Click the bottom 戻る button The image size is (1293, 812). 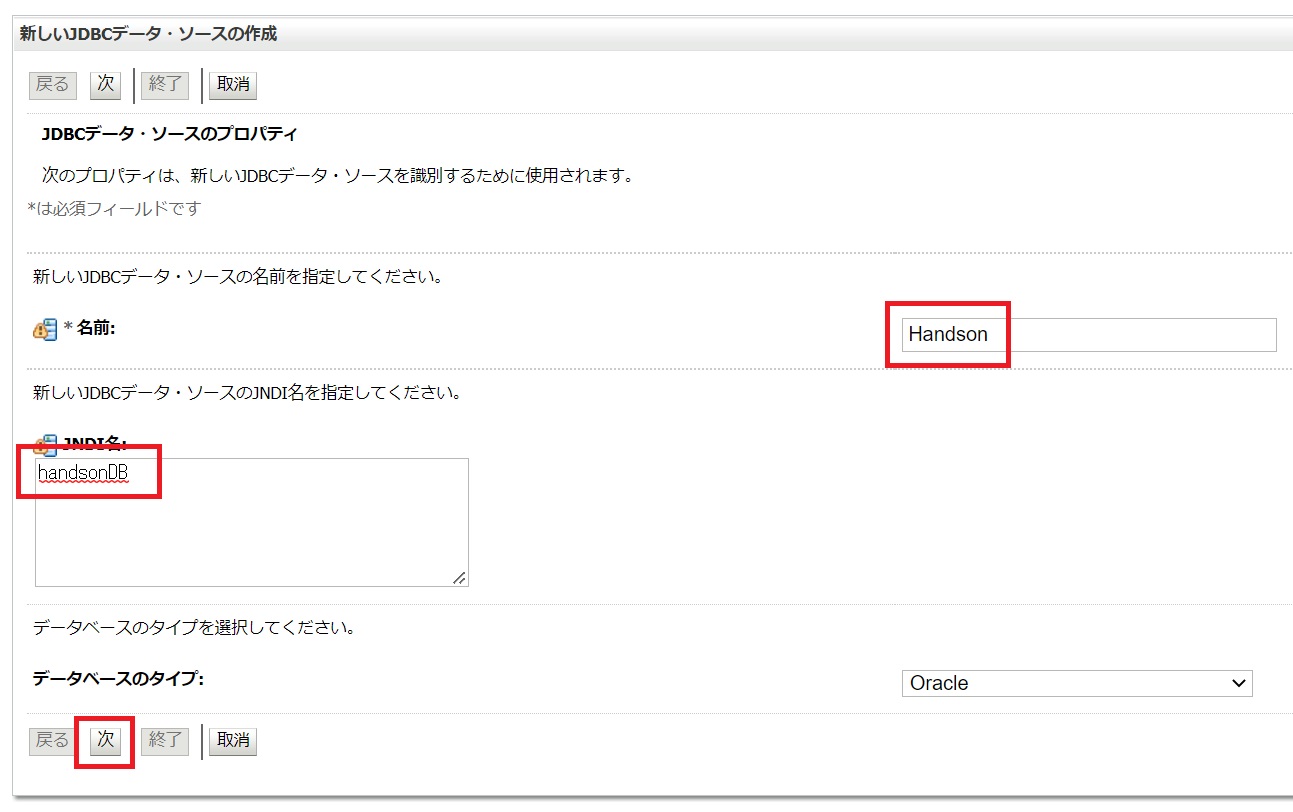click(52, 740)
